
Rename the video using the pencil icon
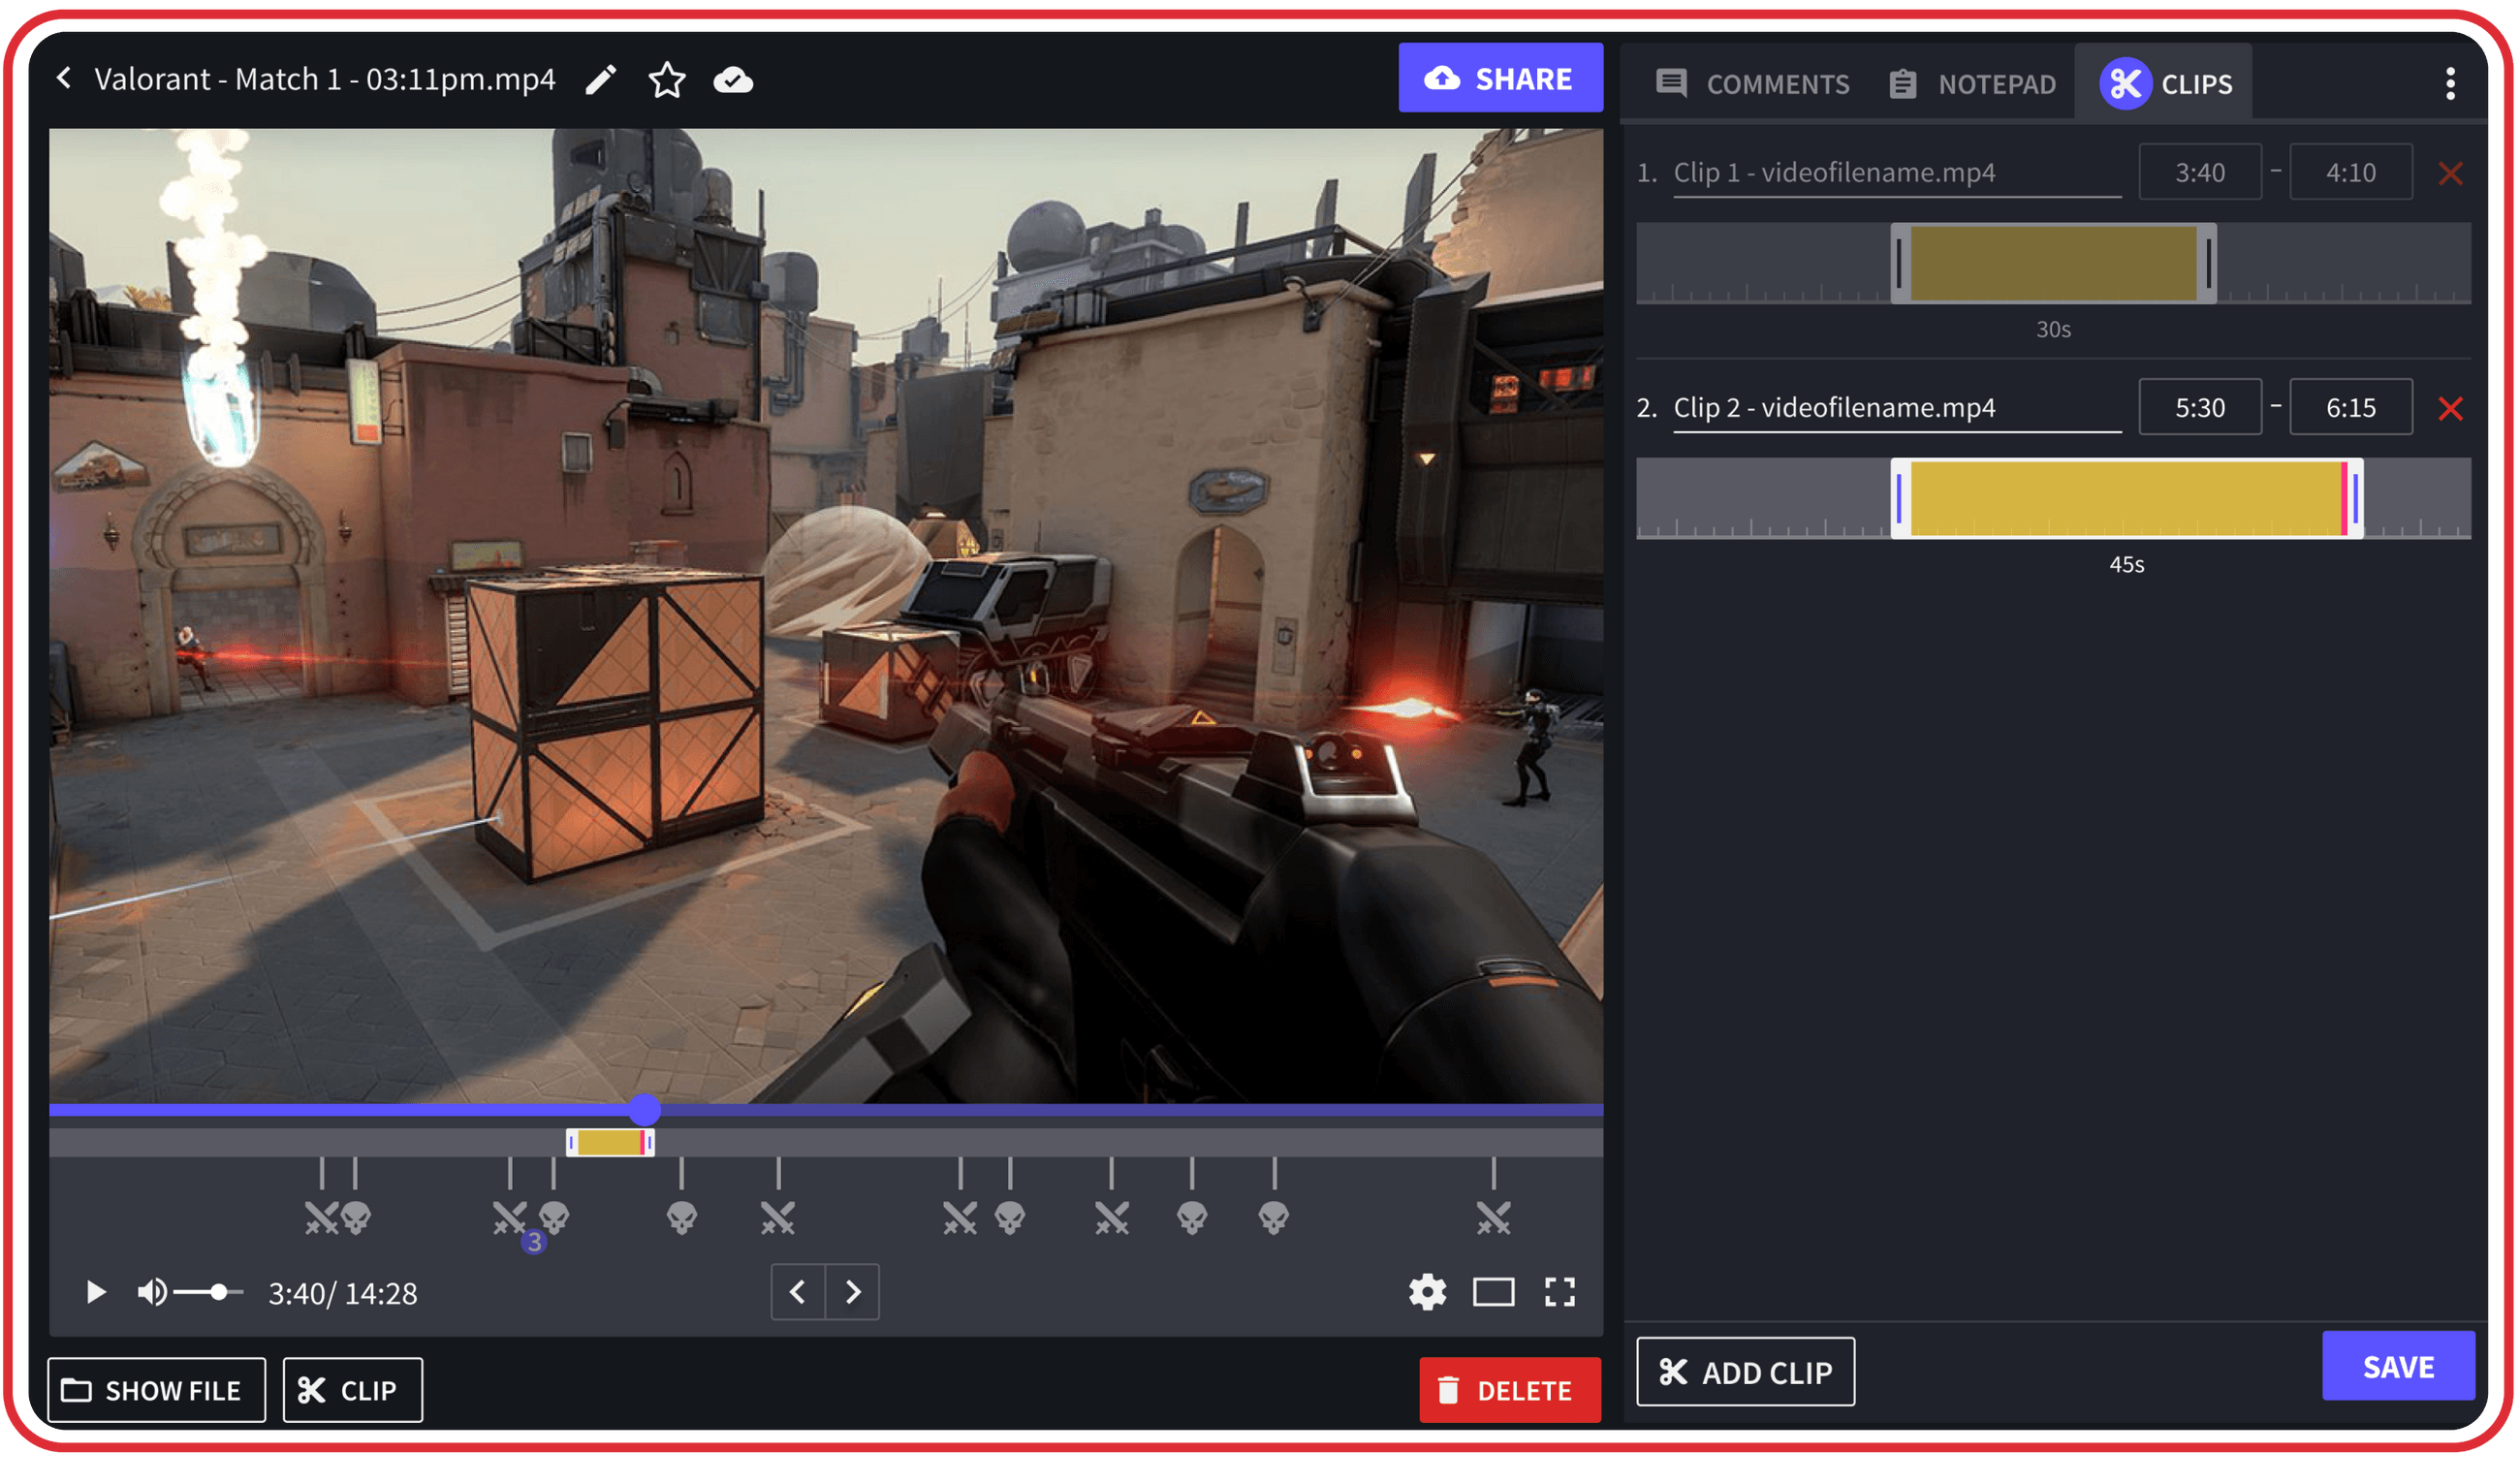[x=602, y=79]
